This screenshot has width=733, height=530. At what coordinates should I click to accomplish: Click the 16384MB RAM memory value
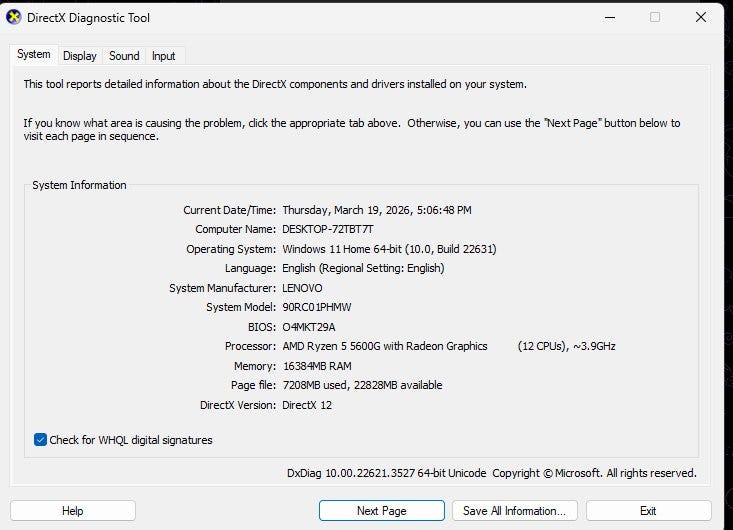[x=317, y=366]
